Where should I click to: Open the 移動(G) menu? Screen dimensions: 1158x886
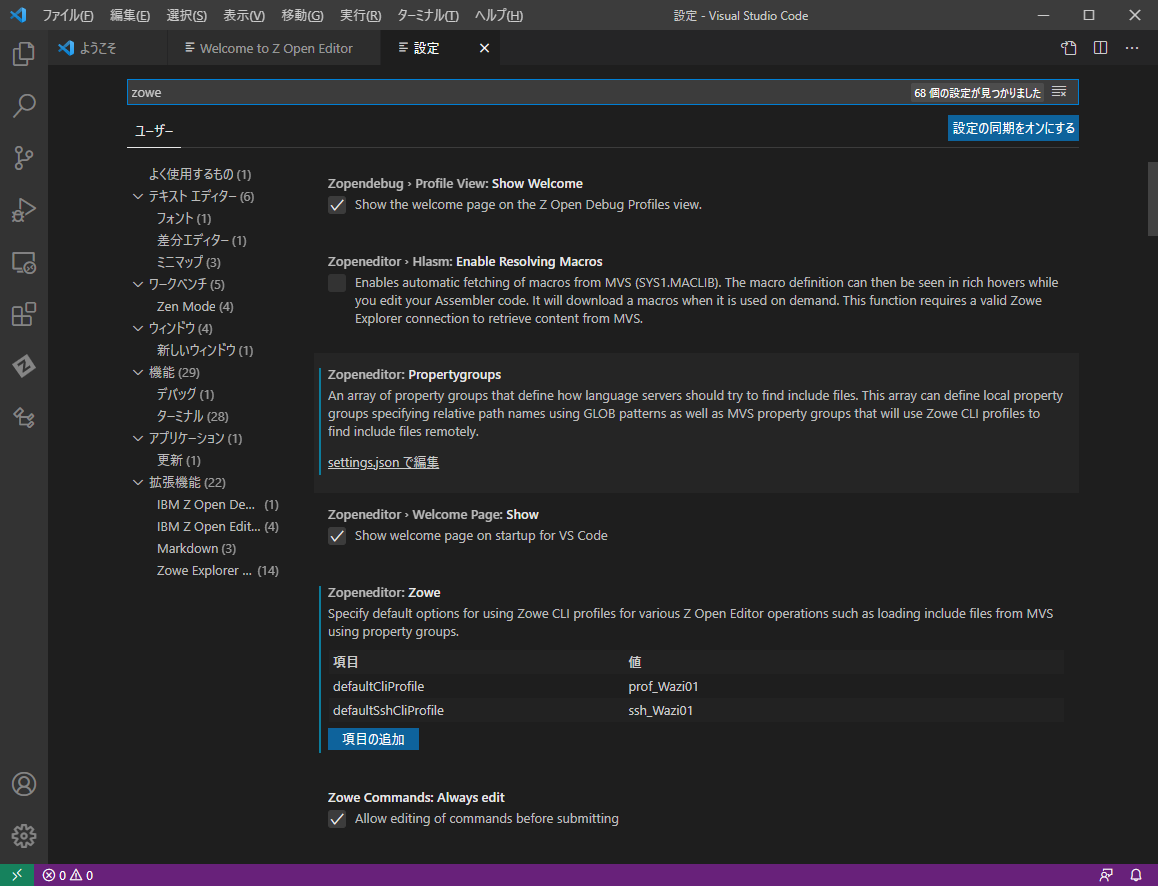[302, 16]
